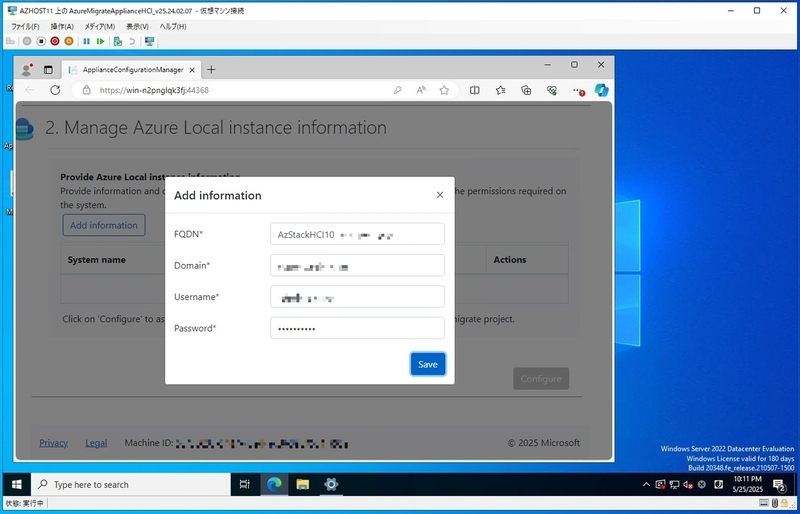The width and height of the screenshot is (800, 514).
Task: Click the System name column header
Action: click(x=96, y=259)
